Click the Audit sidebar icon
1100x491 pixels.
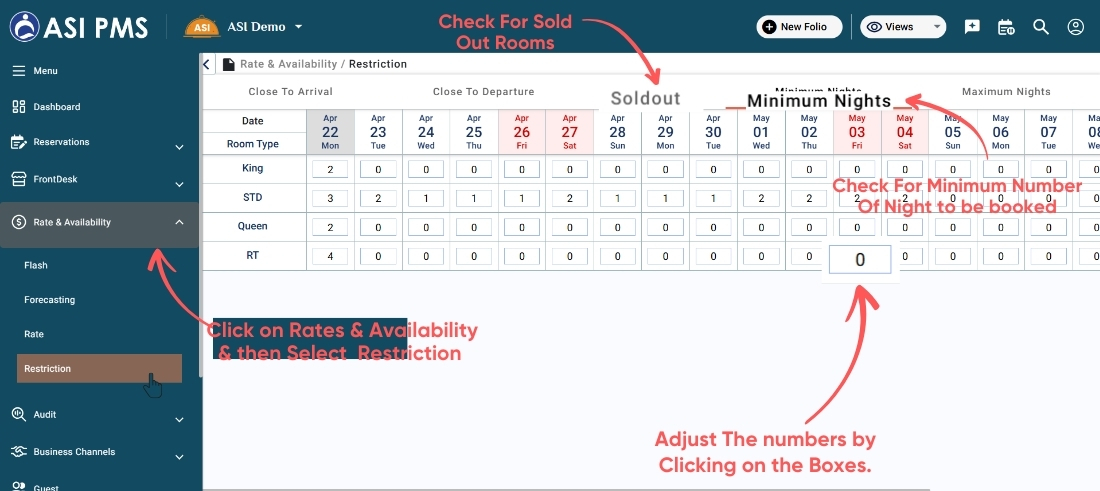click(x=18, y=414)
